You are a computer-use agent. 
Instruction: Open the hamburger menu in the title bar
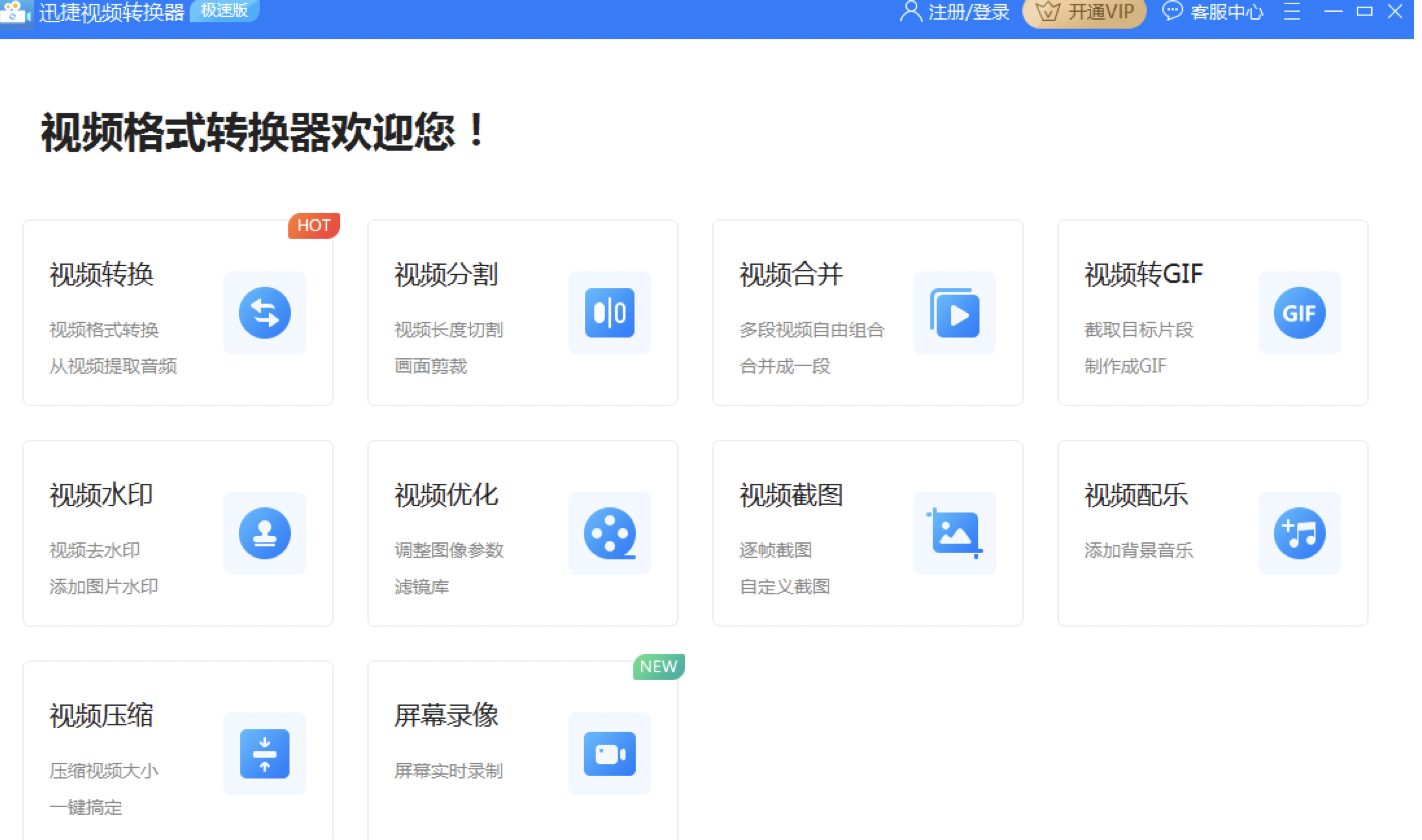[1291, 13]
